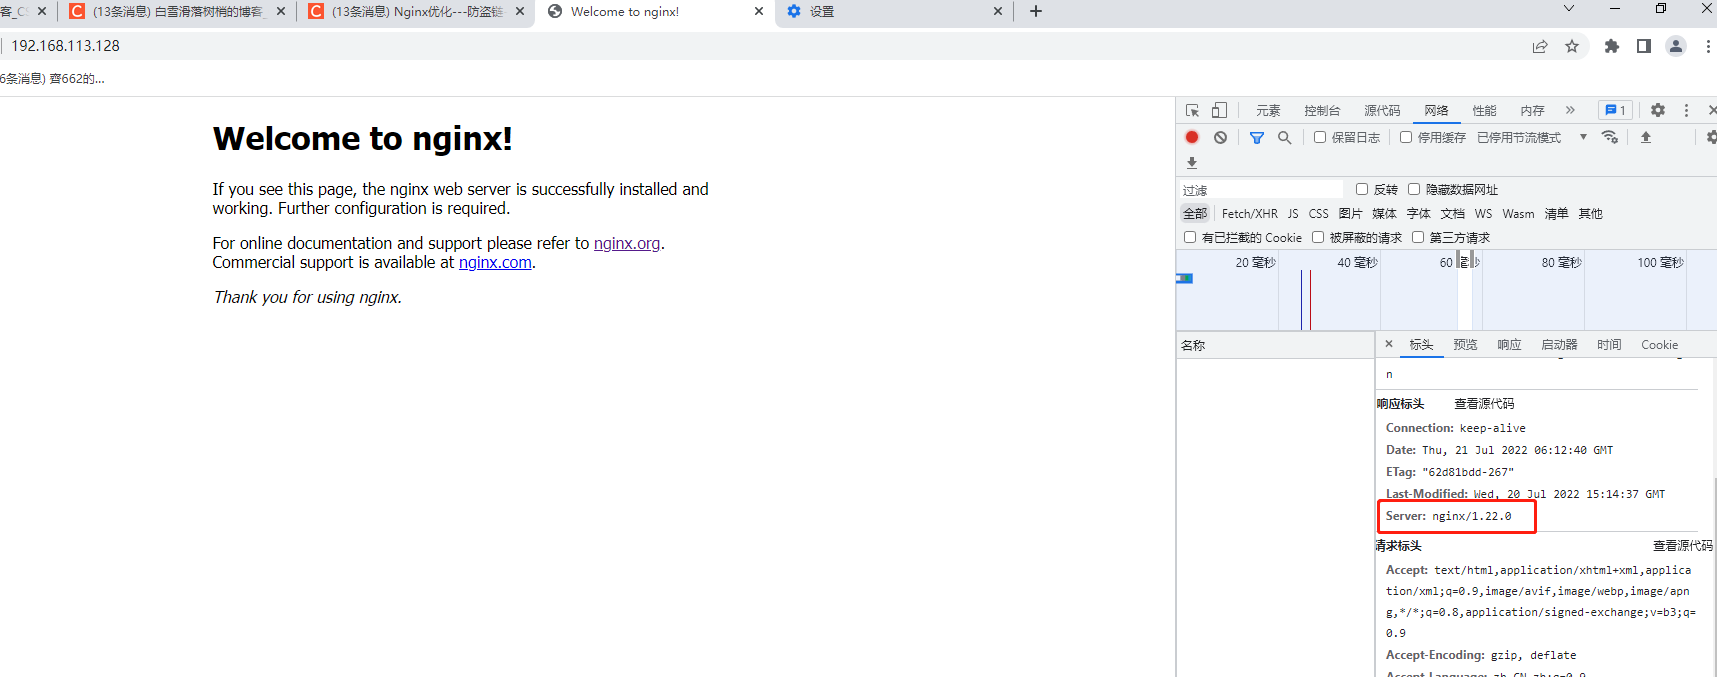
Task: Open DevTools customize three-dot menu
Action: point(1686,110)
